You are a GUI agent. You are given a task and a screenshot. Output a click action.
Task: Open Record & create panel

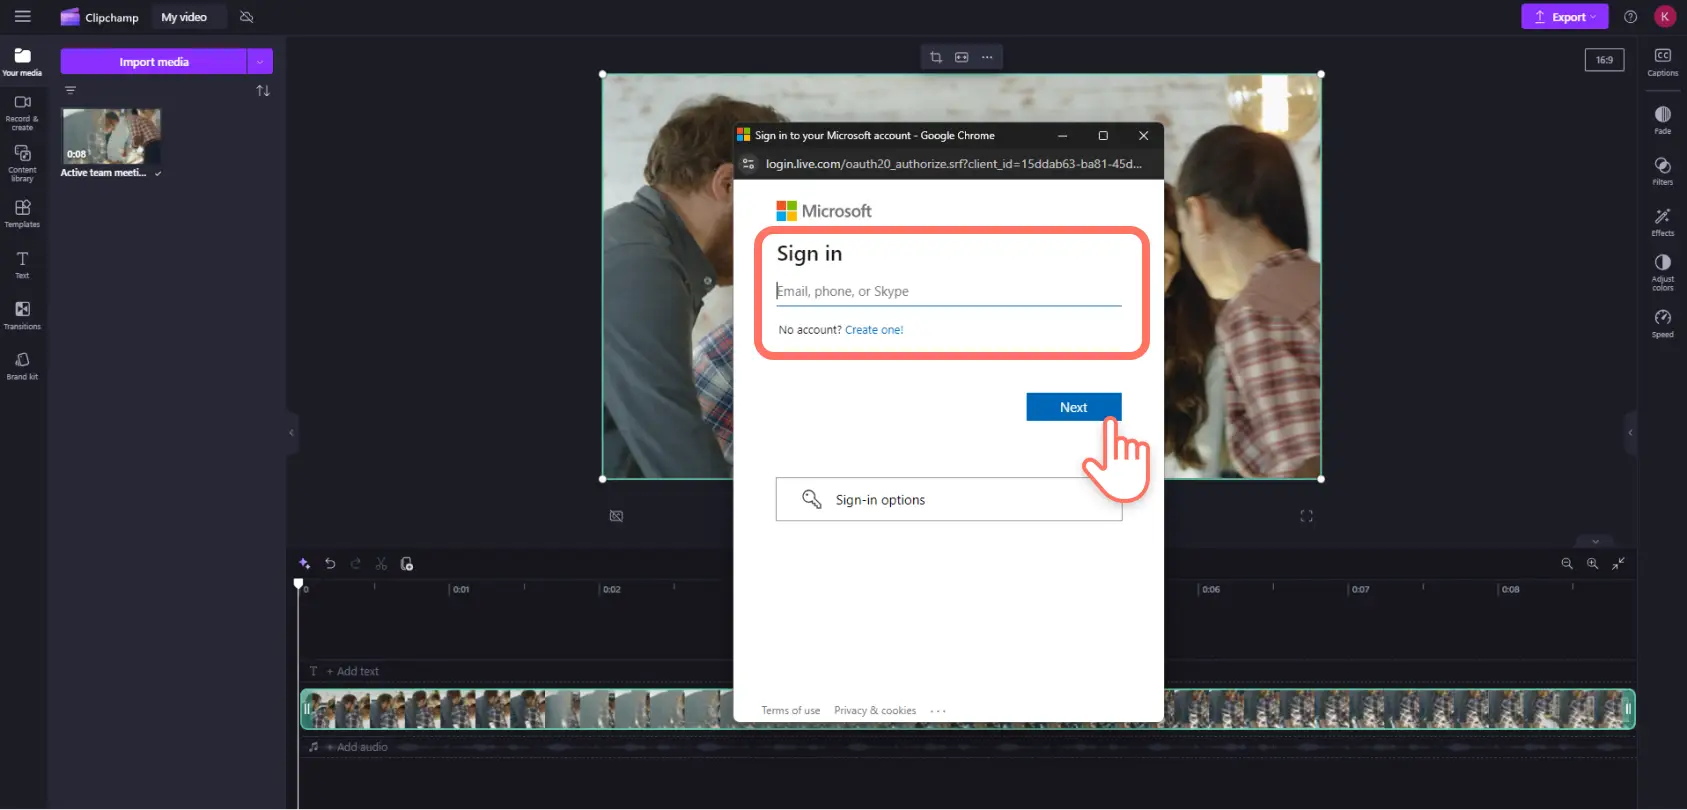pyautogui.click(x=22, y=113)
